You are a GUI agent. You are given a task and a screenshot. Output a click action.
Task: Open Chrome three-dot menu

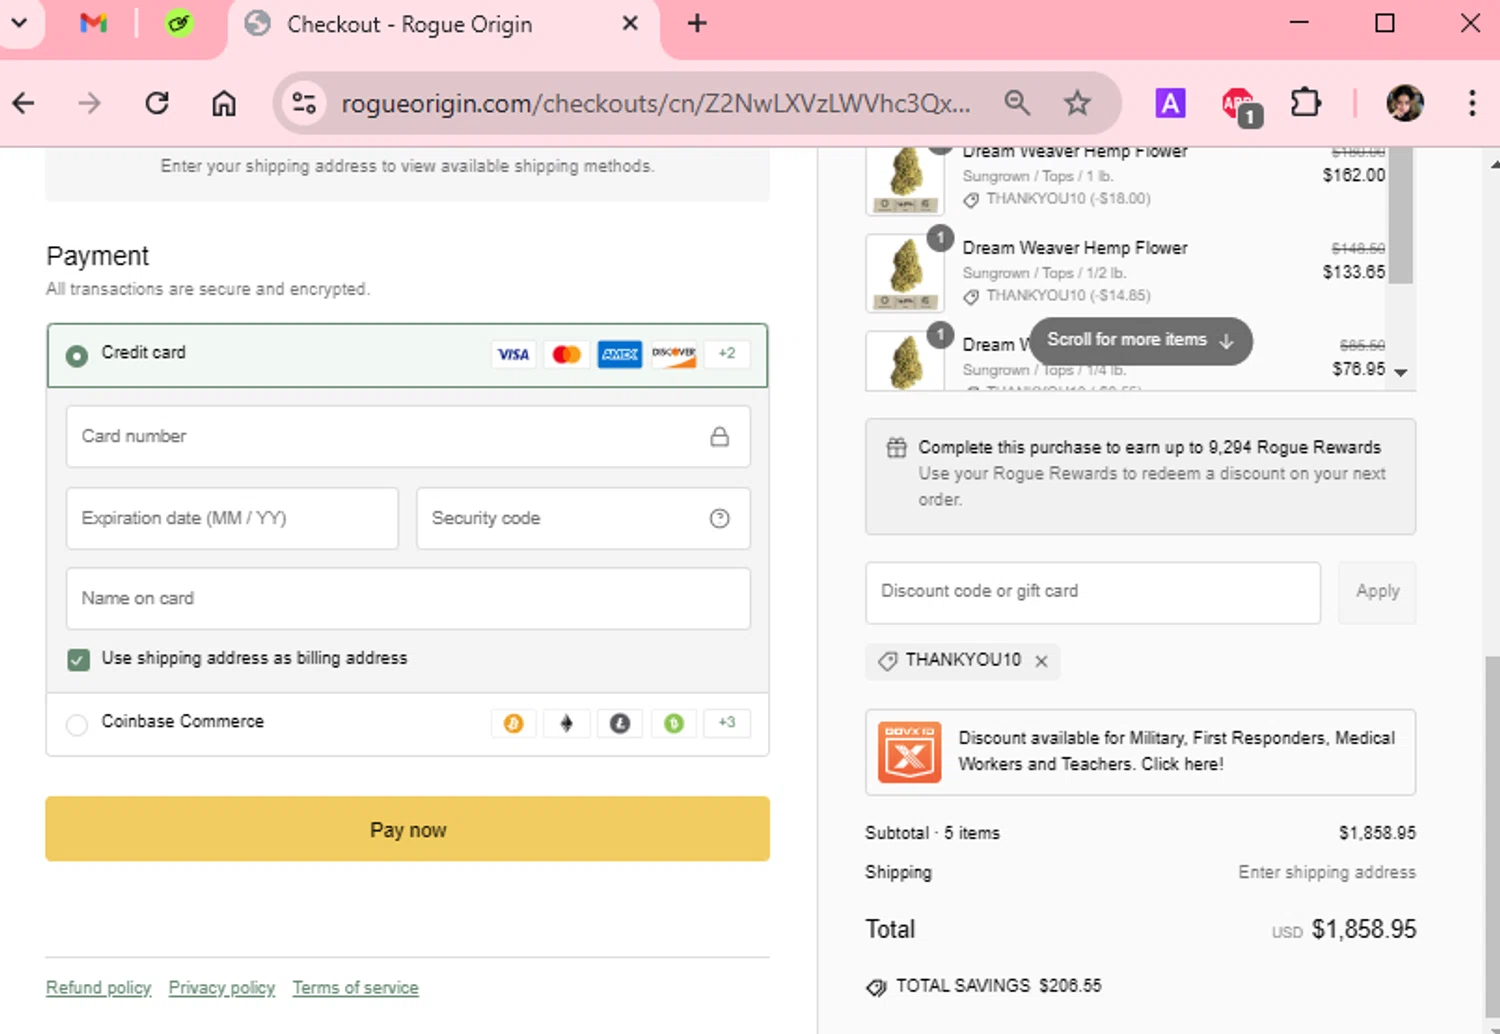tap(1471, 103)
